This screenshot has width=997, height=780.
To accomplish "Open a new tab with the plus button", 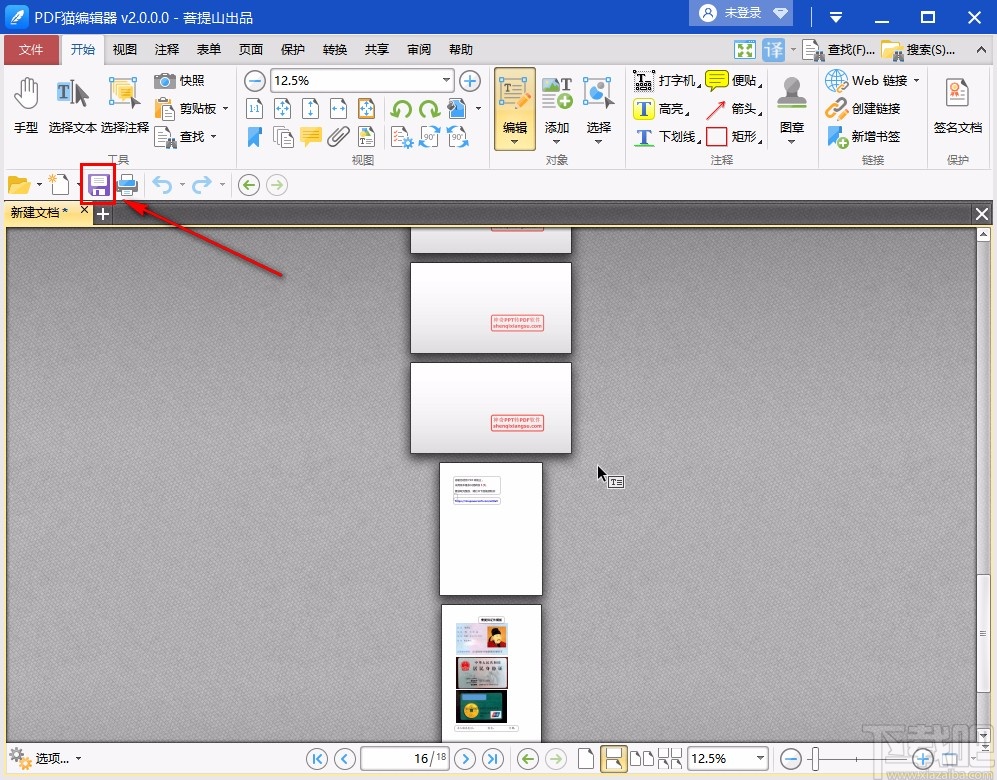I will coord(102,214).
